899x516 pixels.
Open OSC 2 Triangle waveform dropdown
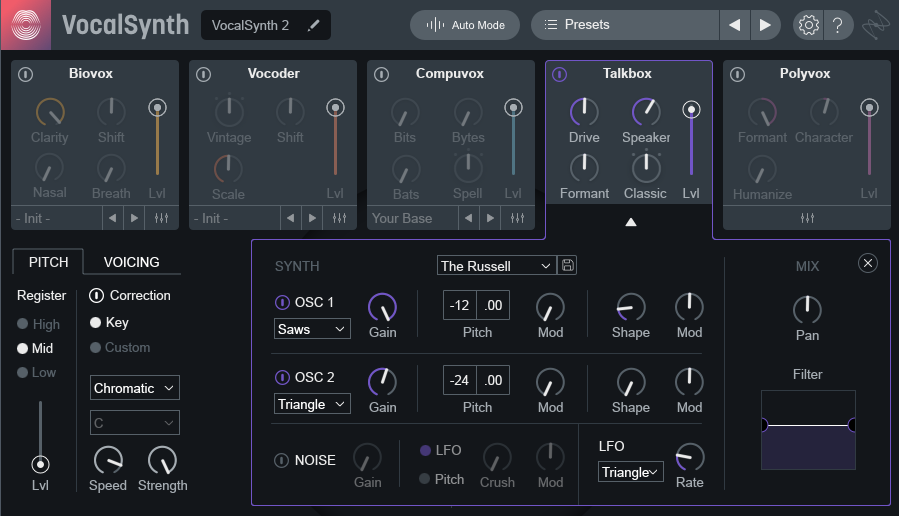(312, 404)
